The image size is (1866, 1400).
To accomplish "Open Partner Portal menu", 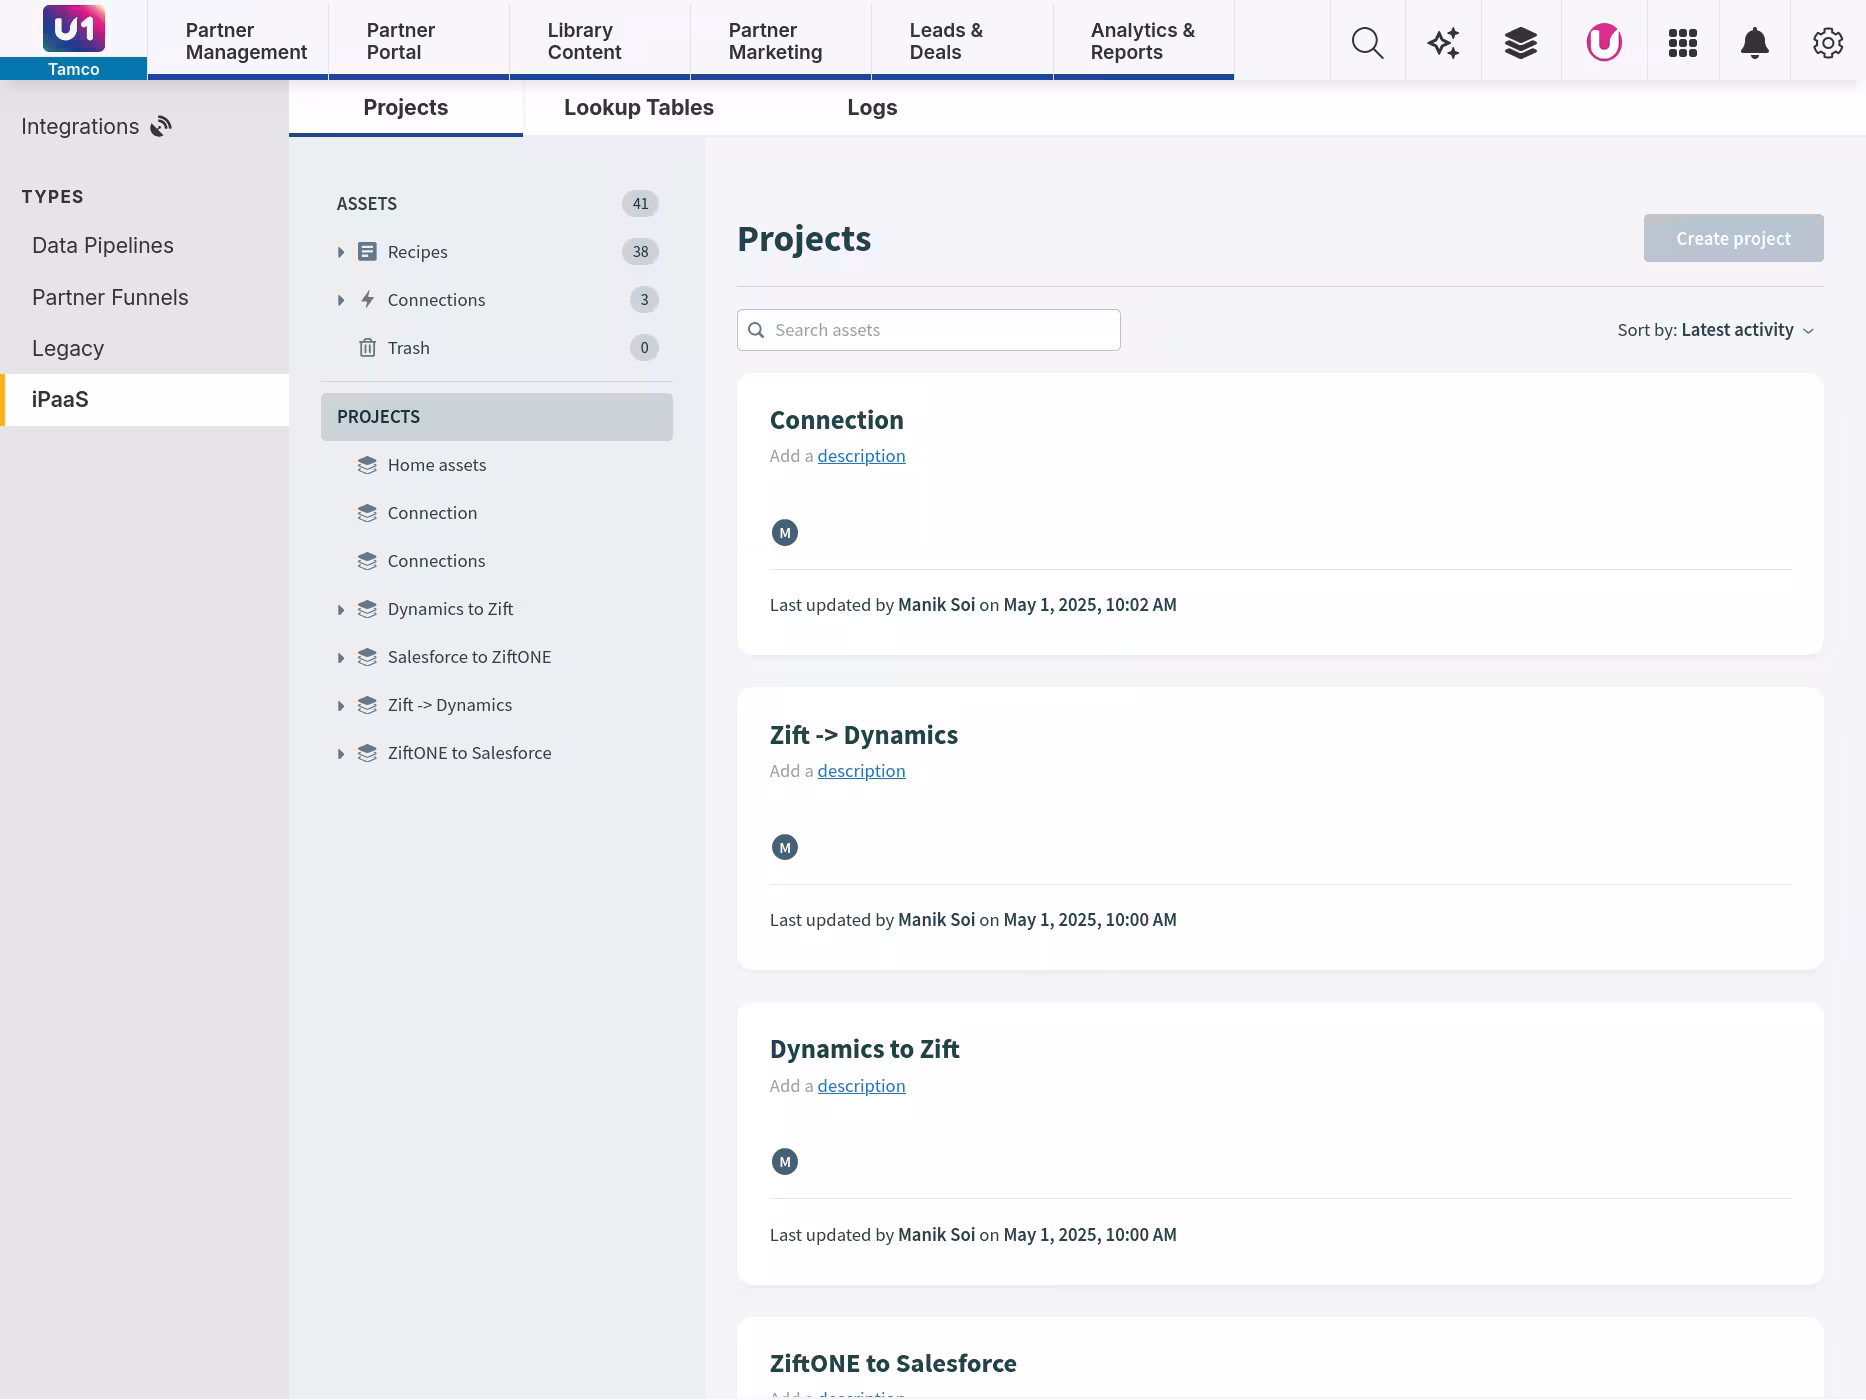I will coord(419,41).
